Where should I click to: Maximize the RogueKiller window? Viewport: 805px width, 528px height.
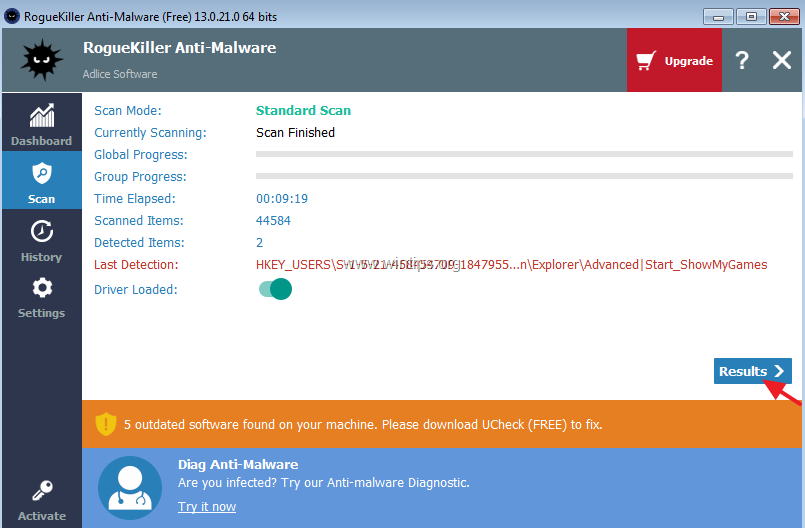751,17
